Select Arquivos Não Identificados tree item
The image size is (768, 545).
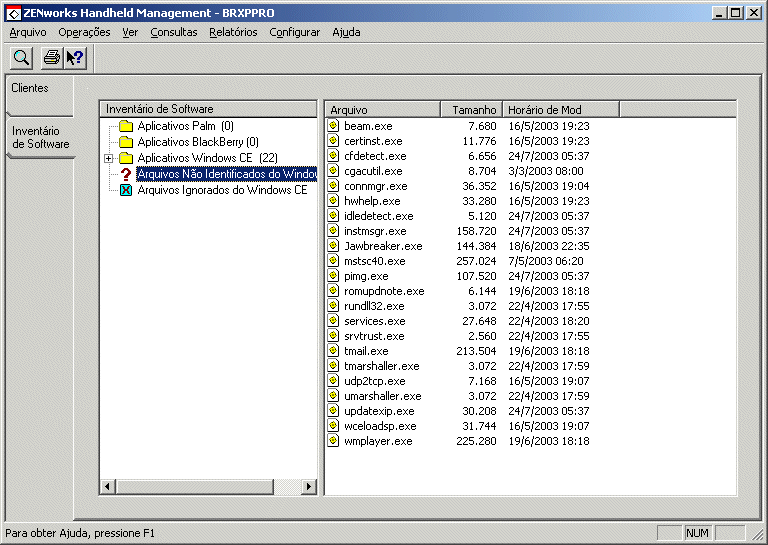click(227, 174)
